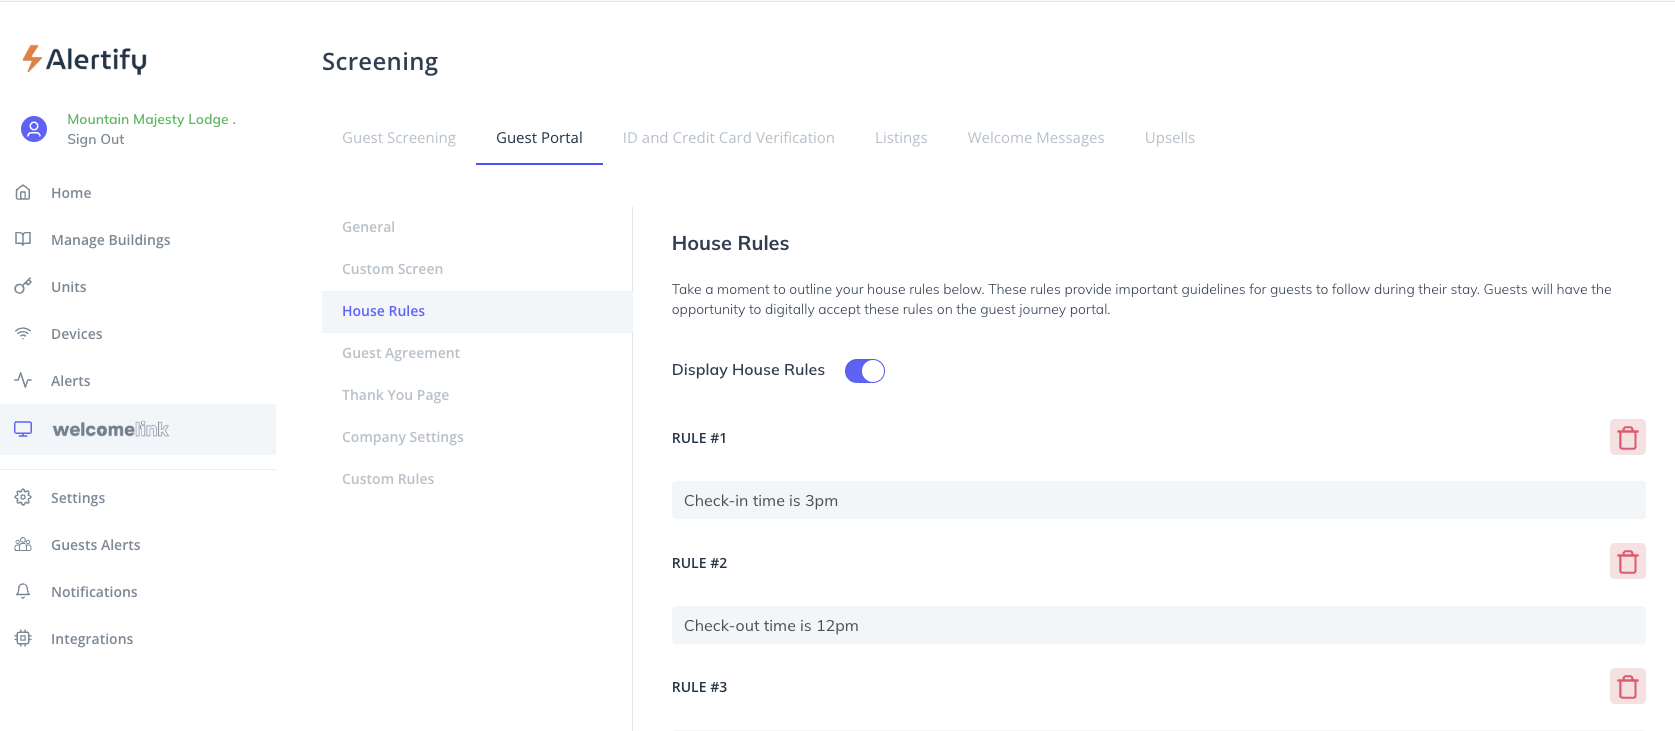This screenshot has height=731, width=1675.
Task: Switch to the Guest Screening tab
Action: tap(398, 138)
